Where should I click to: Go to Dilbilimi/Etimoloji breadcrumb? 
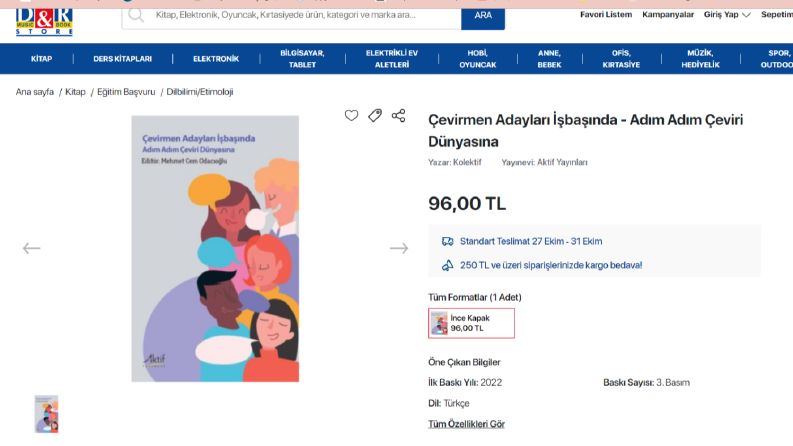(x=200, y=92)
